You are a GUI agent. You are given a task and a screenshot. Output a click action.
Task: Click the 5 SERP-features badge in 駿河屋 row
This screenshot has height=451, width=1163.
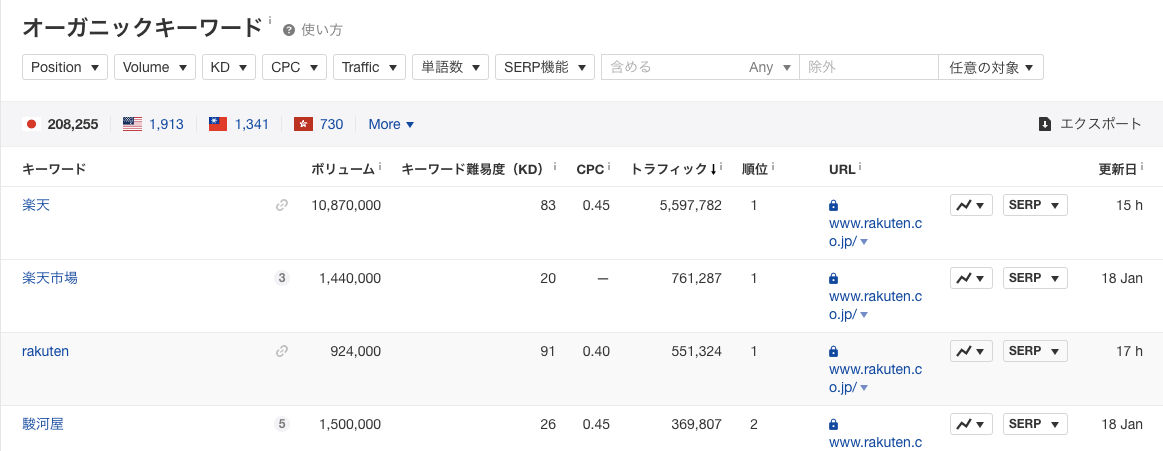tap(282, 424)
